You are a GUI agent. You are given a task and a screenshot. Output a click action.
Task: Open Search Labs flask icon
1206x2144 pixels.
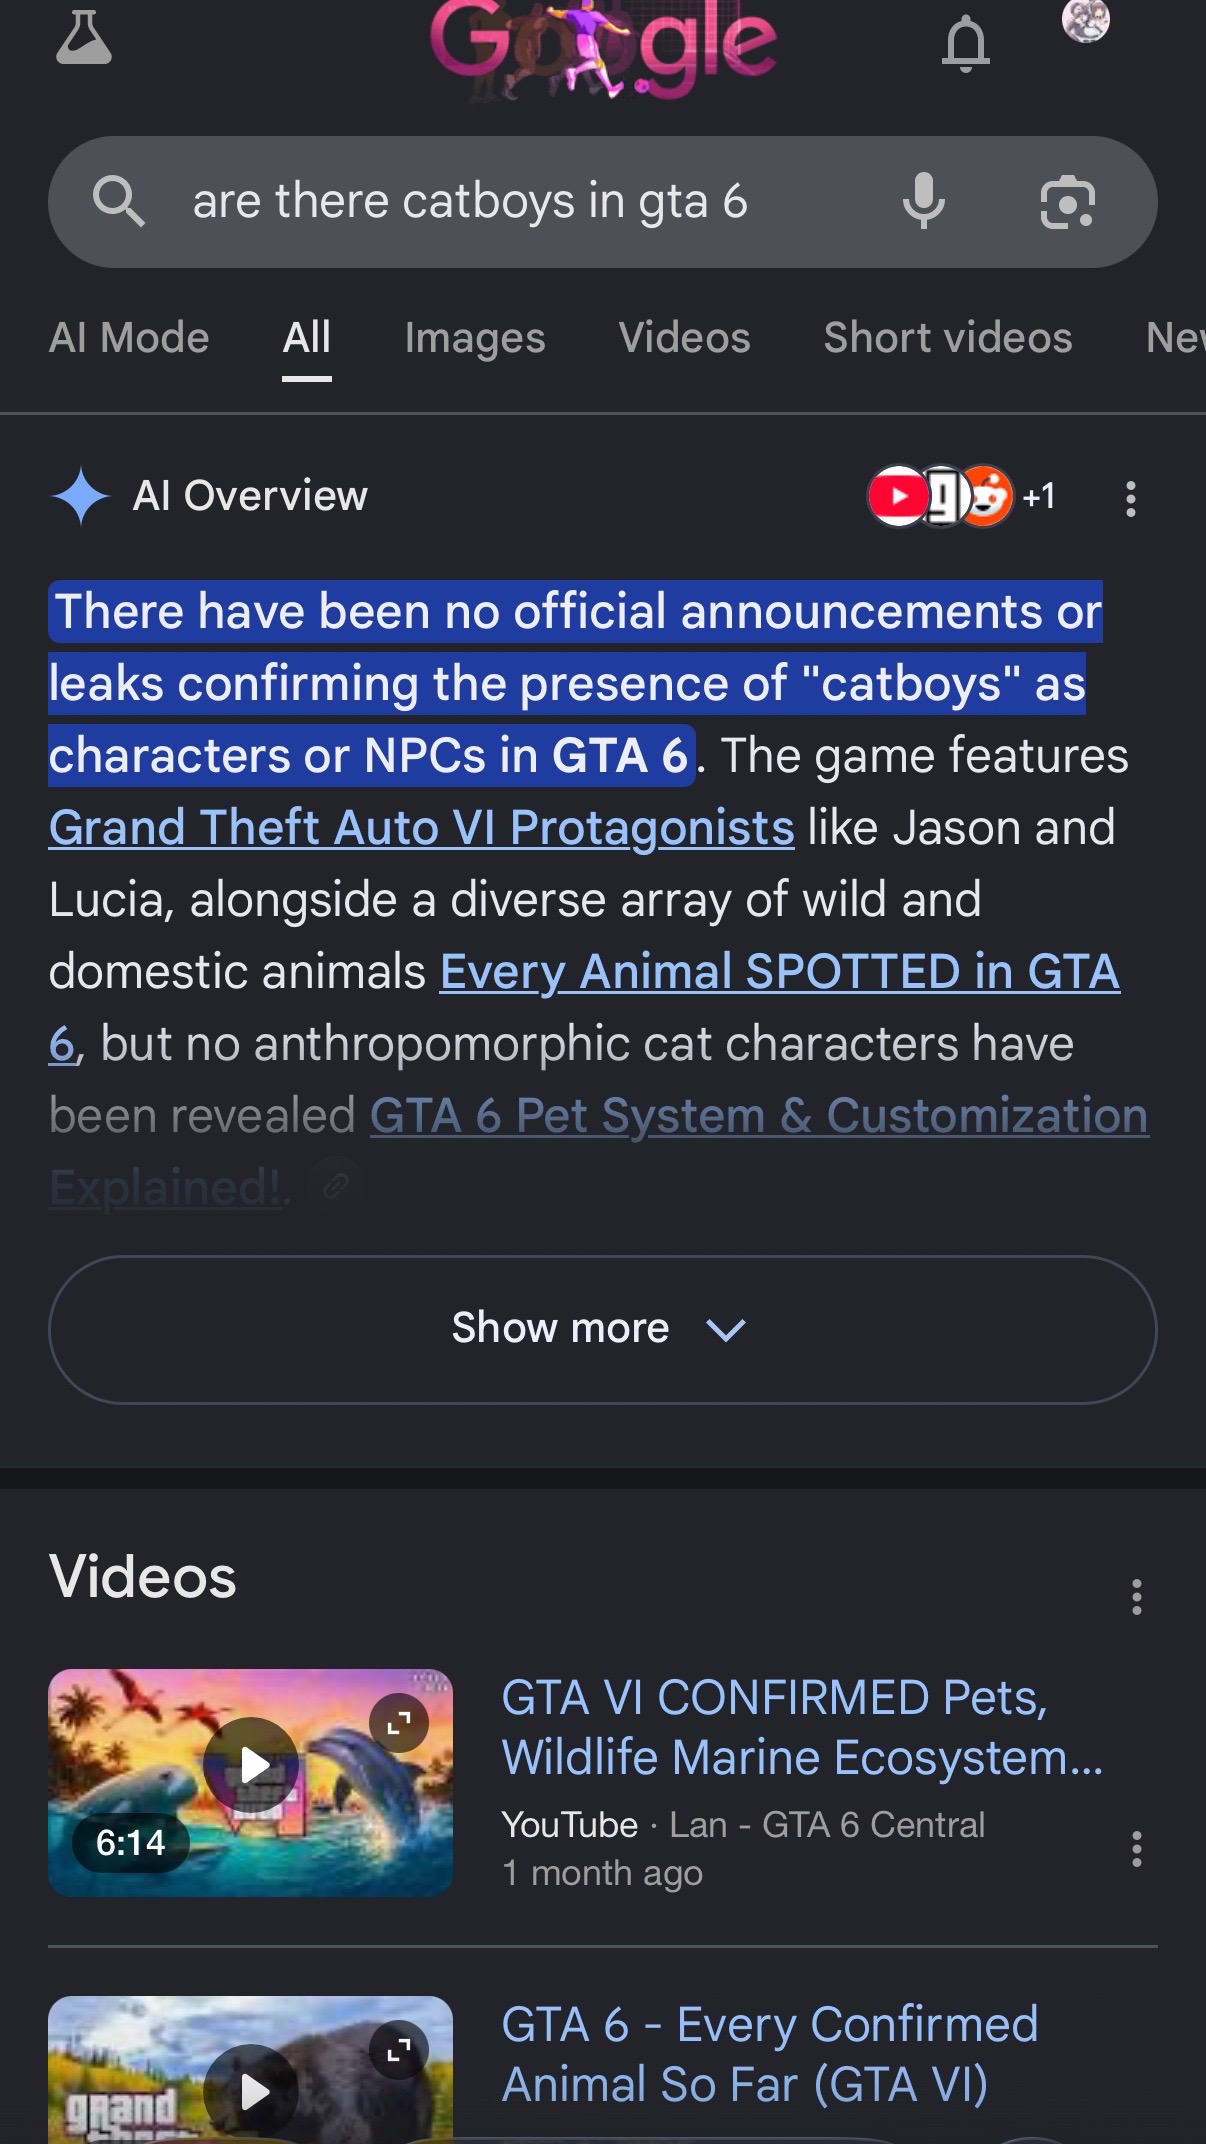pyautogui.click(x=83, y=38)
